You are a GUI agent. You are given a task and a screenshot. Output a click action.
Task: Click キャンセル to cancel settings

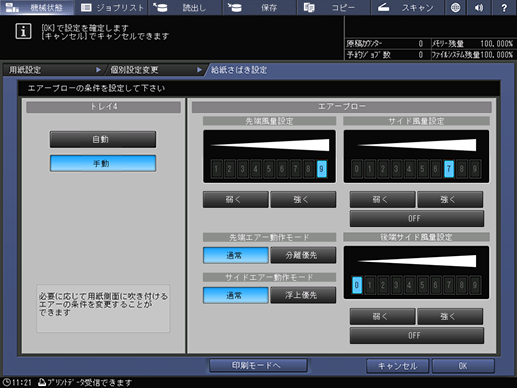(398, 366)
